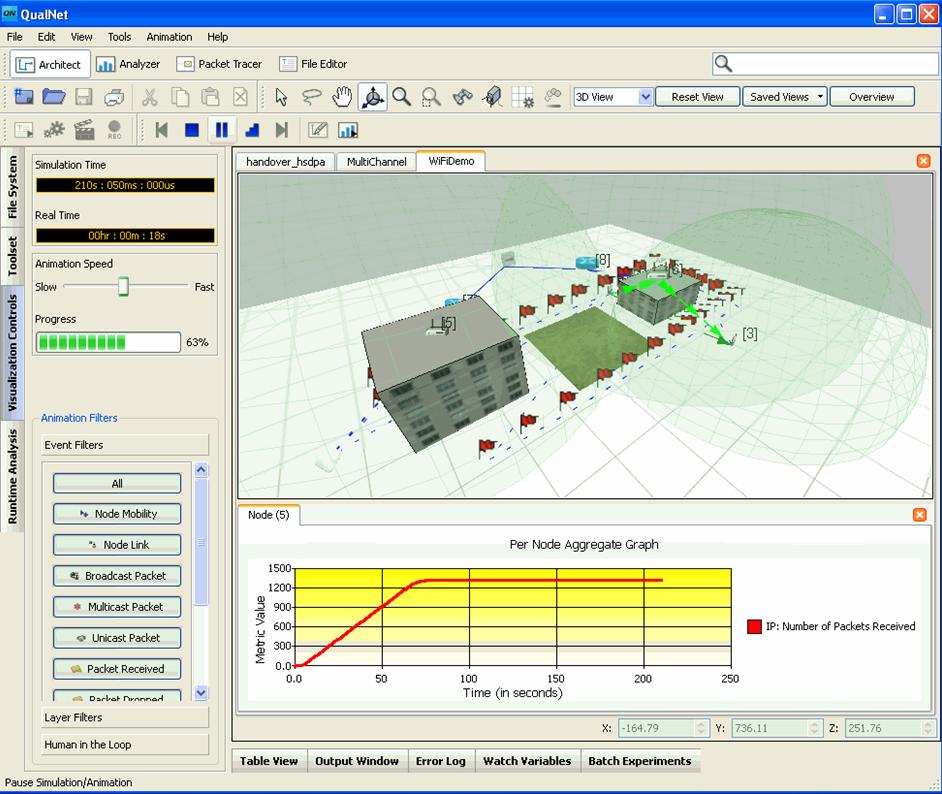
Task: Paste with the clipboard icon
Action: [210, 97]
